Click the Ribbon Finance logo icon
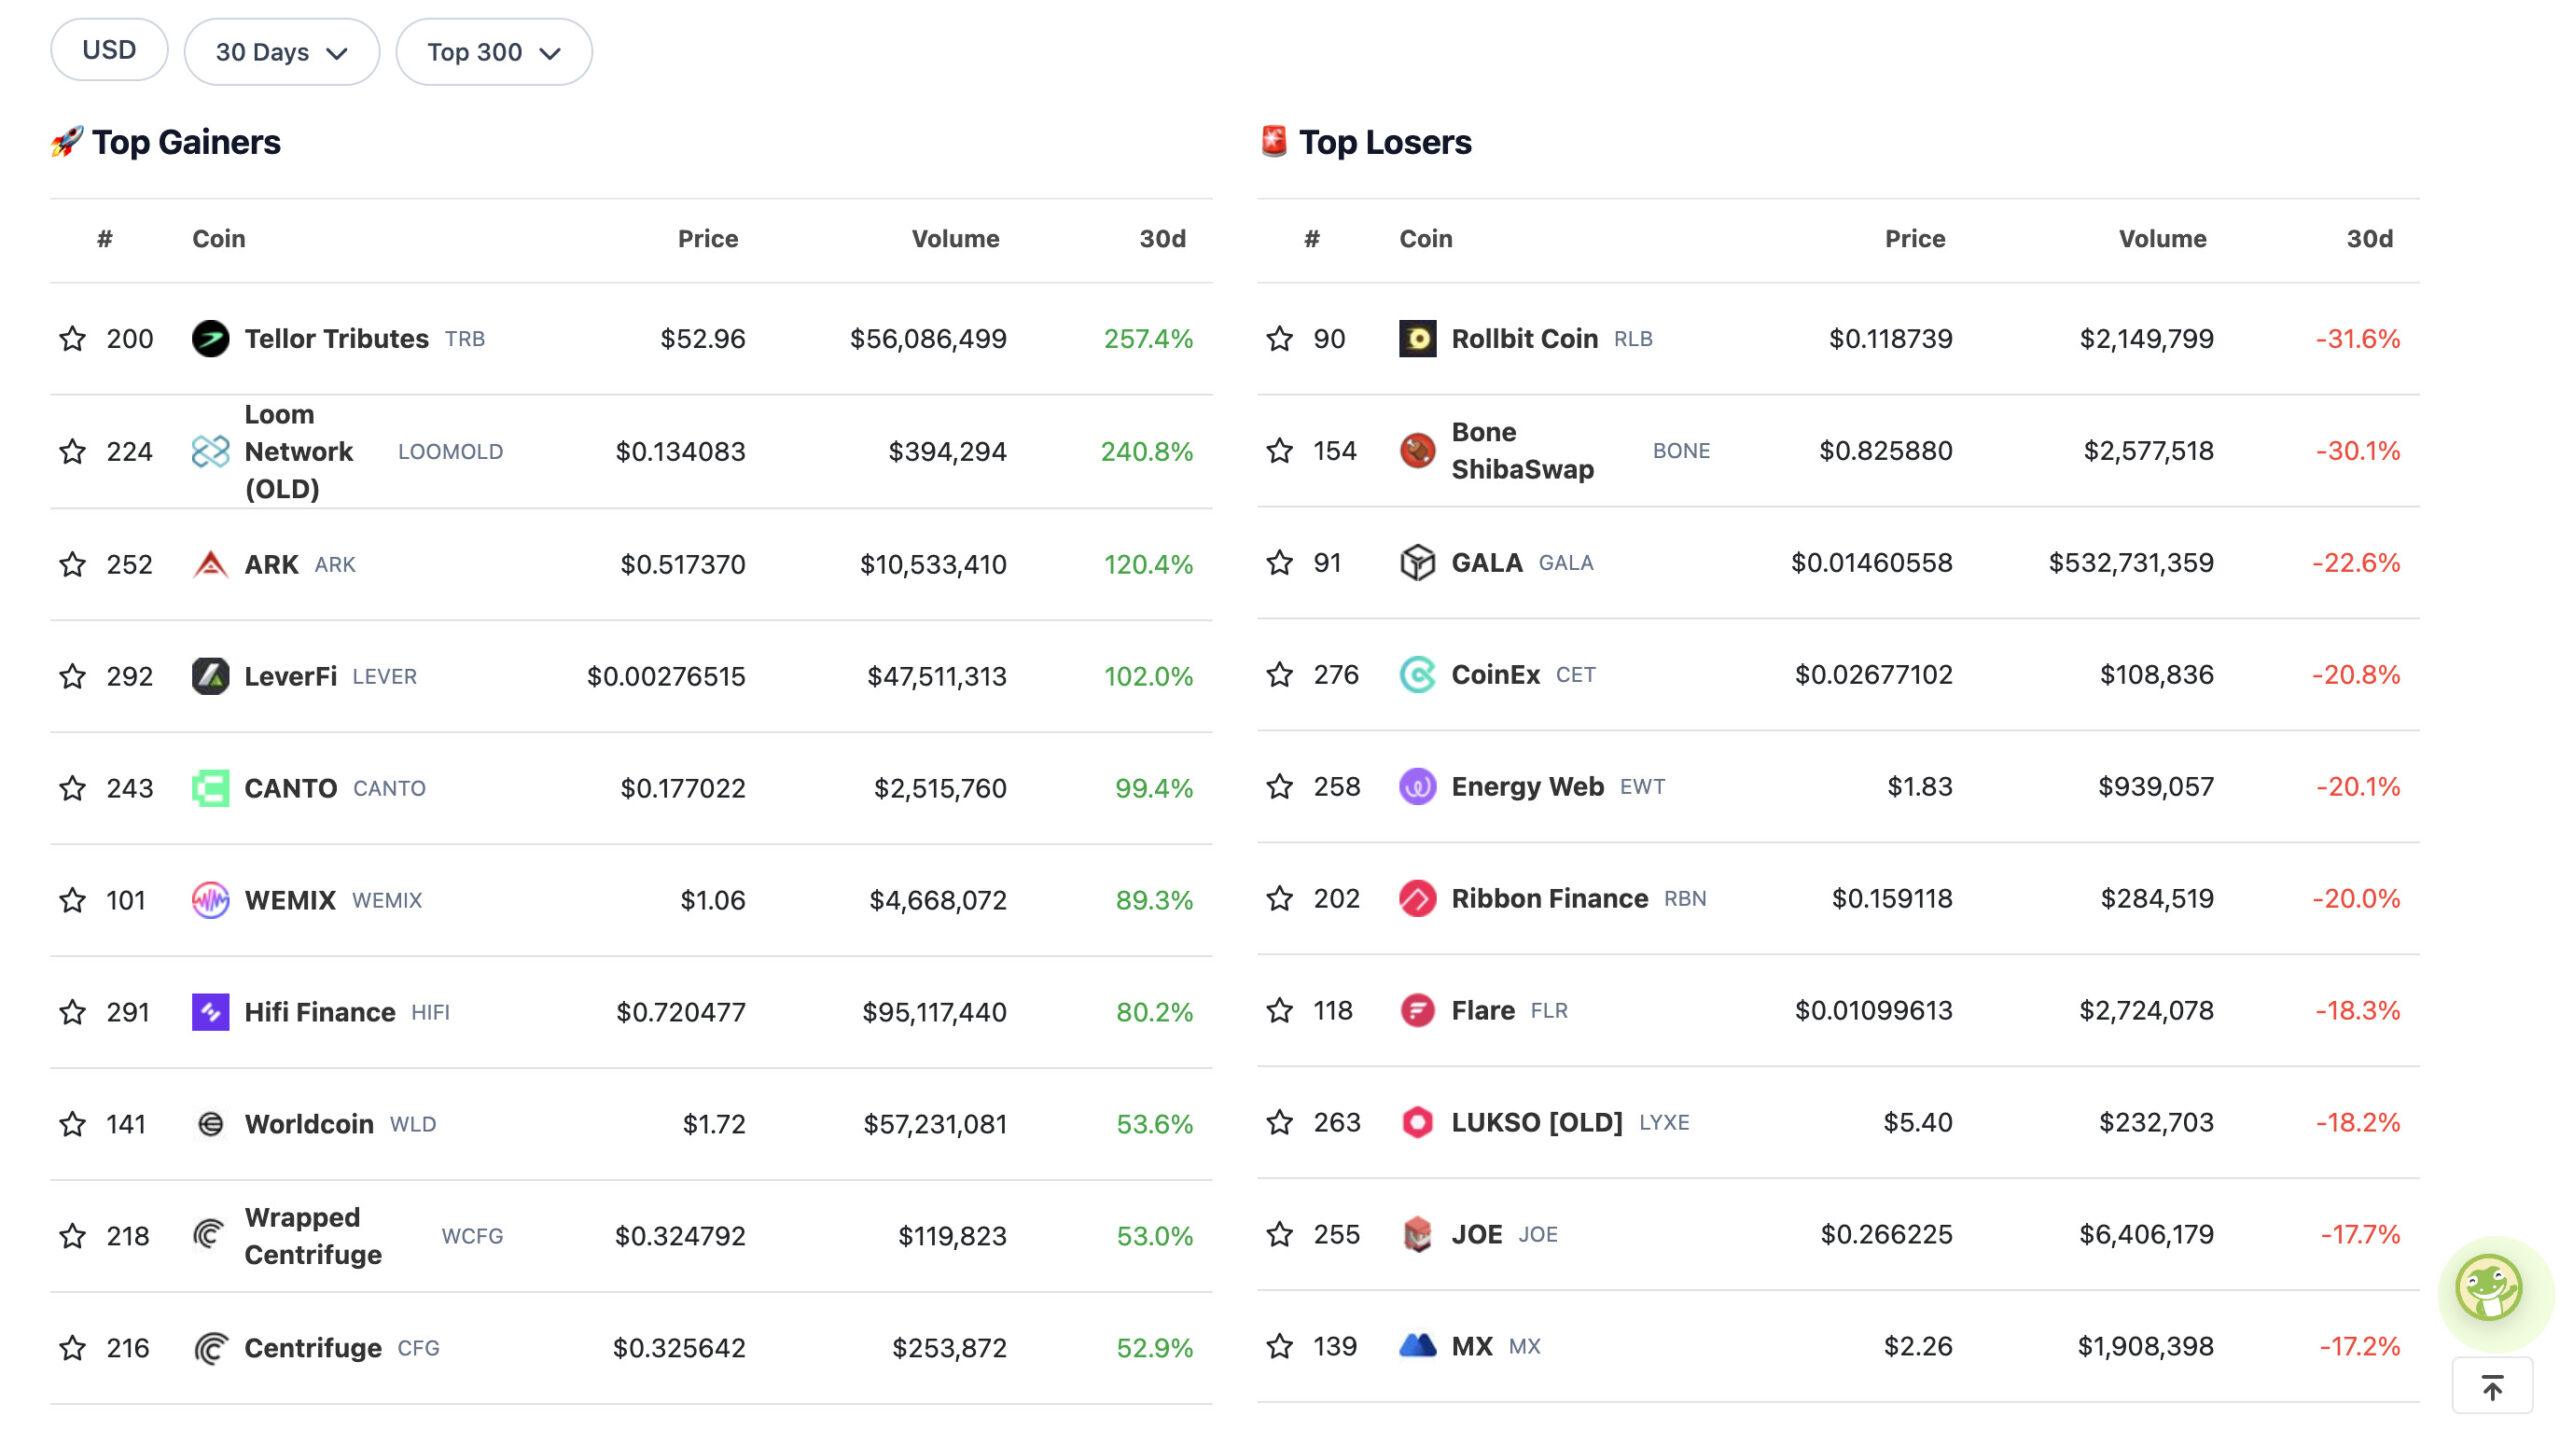The image size is (2560, 1431). [x=1417, y=899]
